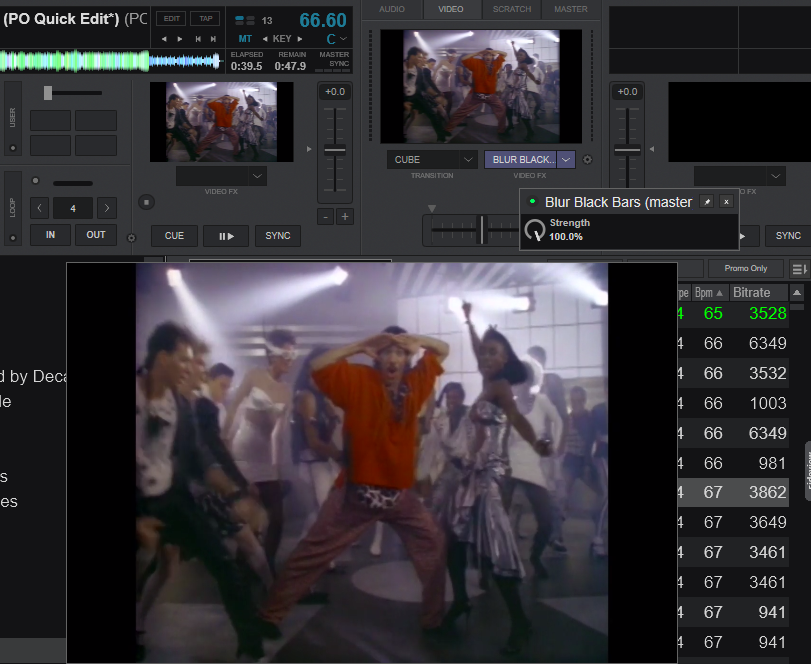Viewport: 811px width, 664px height.
Task: Toggle the LOOP panel dot indicator
Action: [13, 238]
